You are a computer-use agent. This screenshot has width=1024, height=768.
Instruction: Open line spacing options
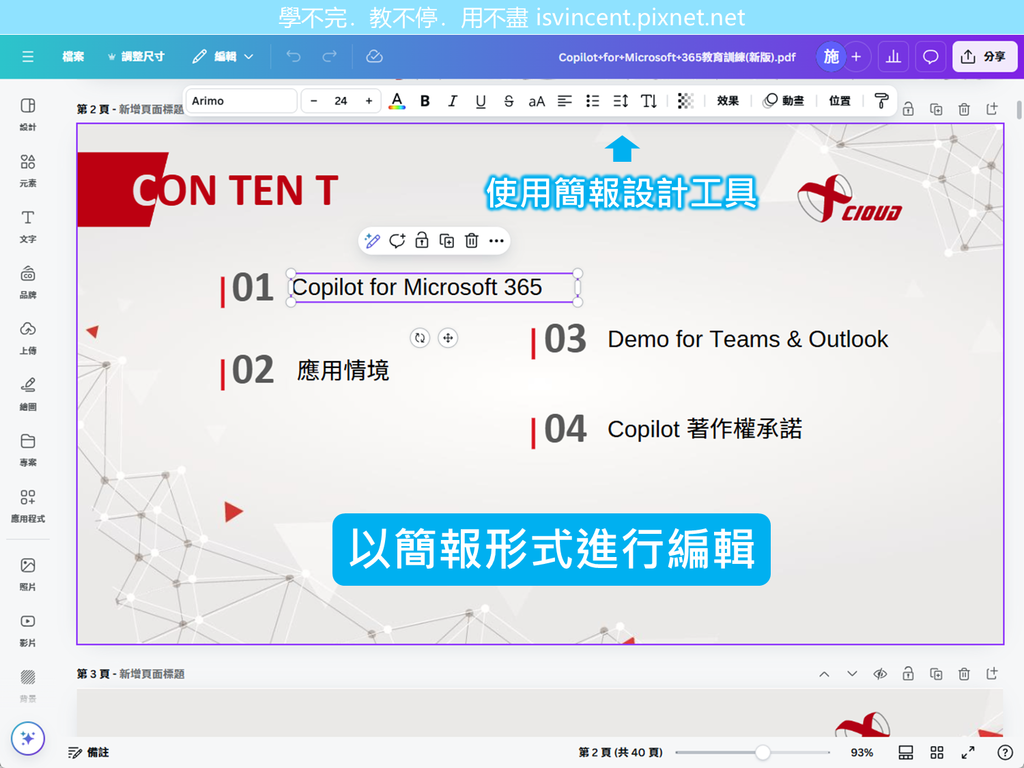(x=620, y=101)
